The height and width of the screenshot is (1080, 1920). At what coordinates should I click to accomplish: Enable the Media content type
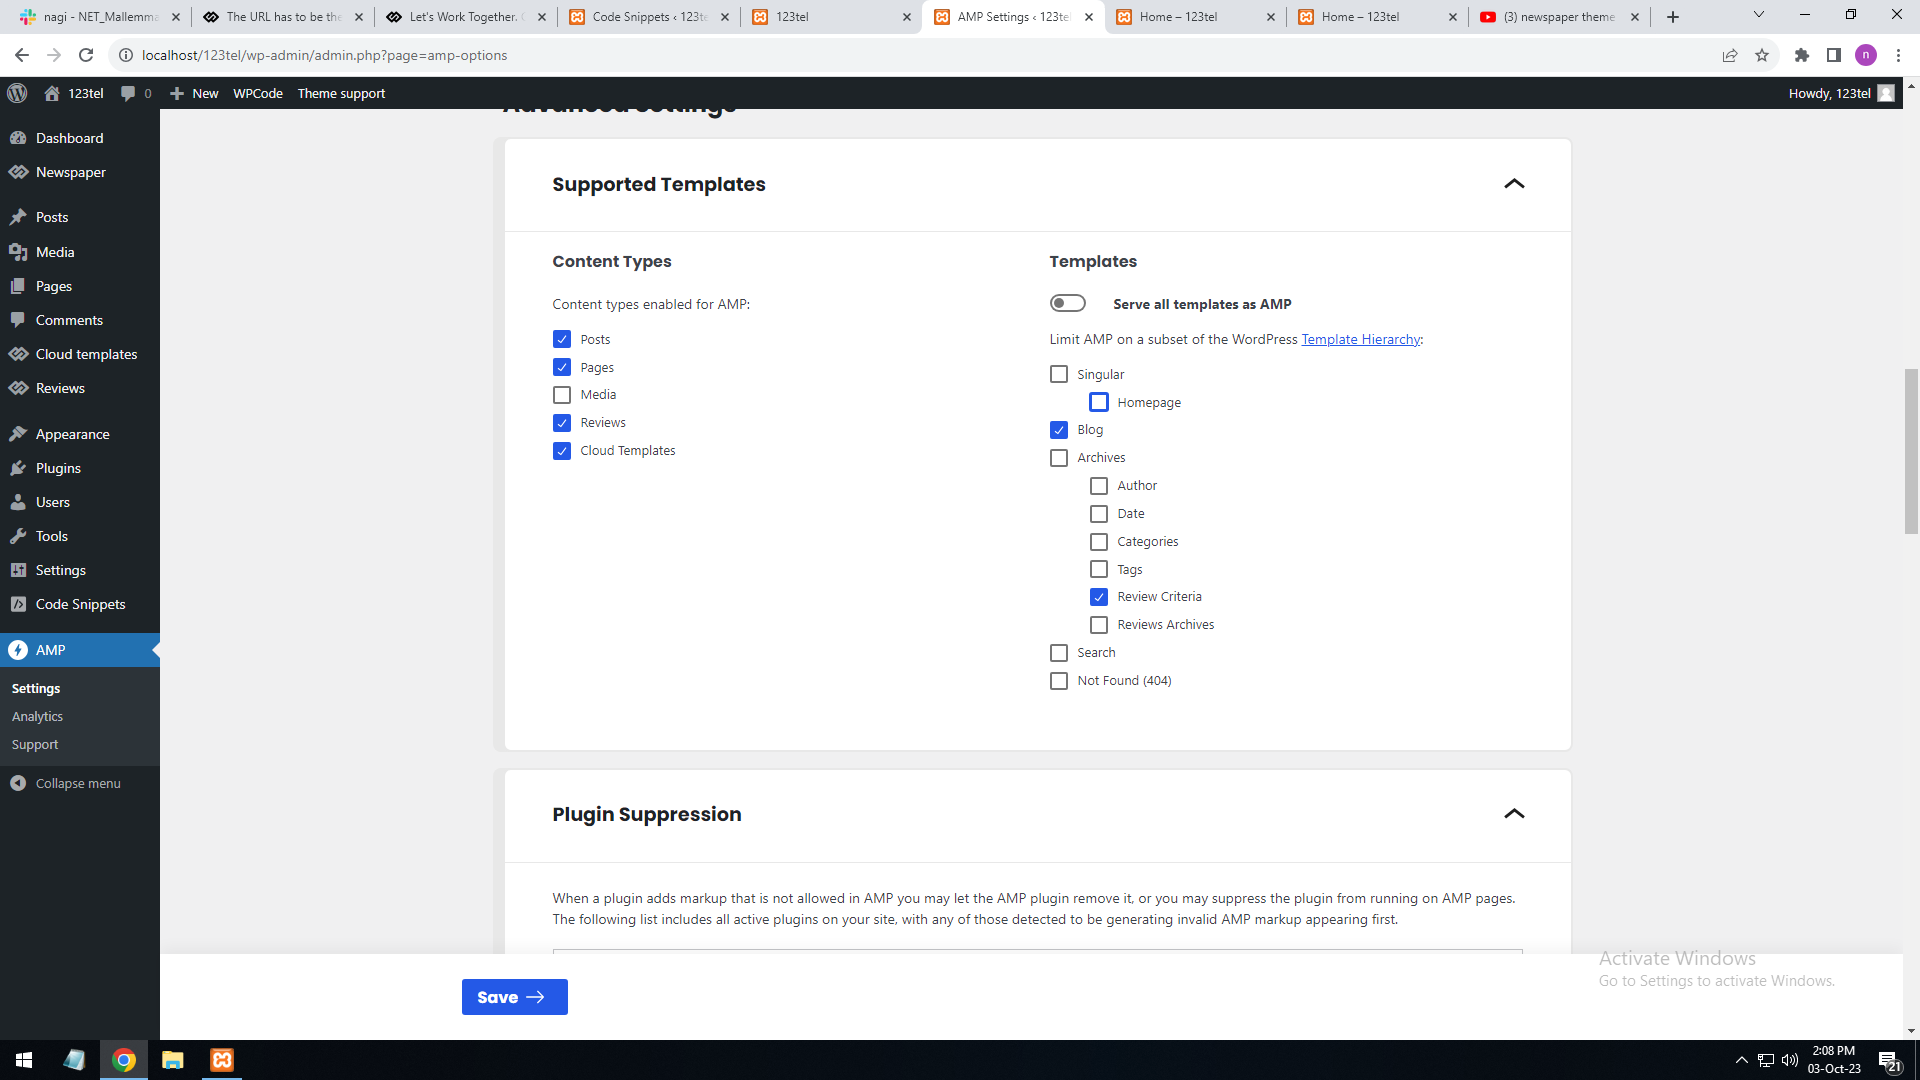(x=562, y=395)
